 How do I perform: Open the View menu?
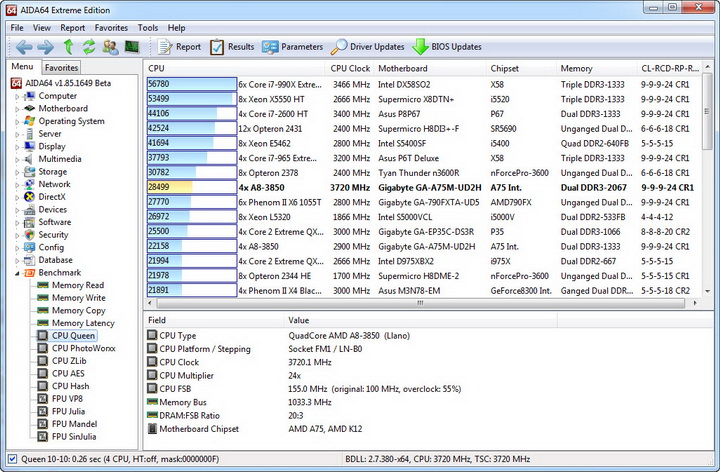[x=41, y=28]
